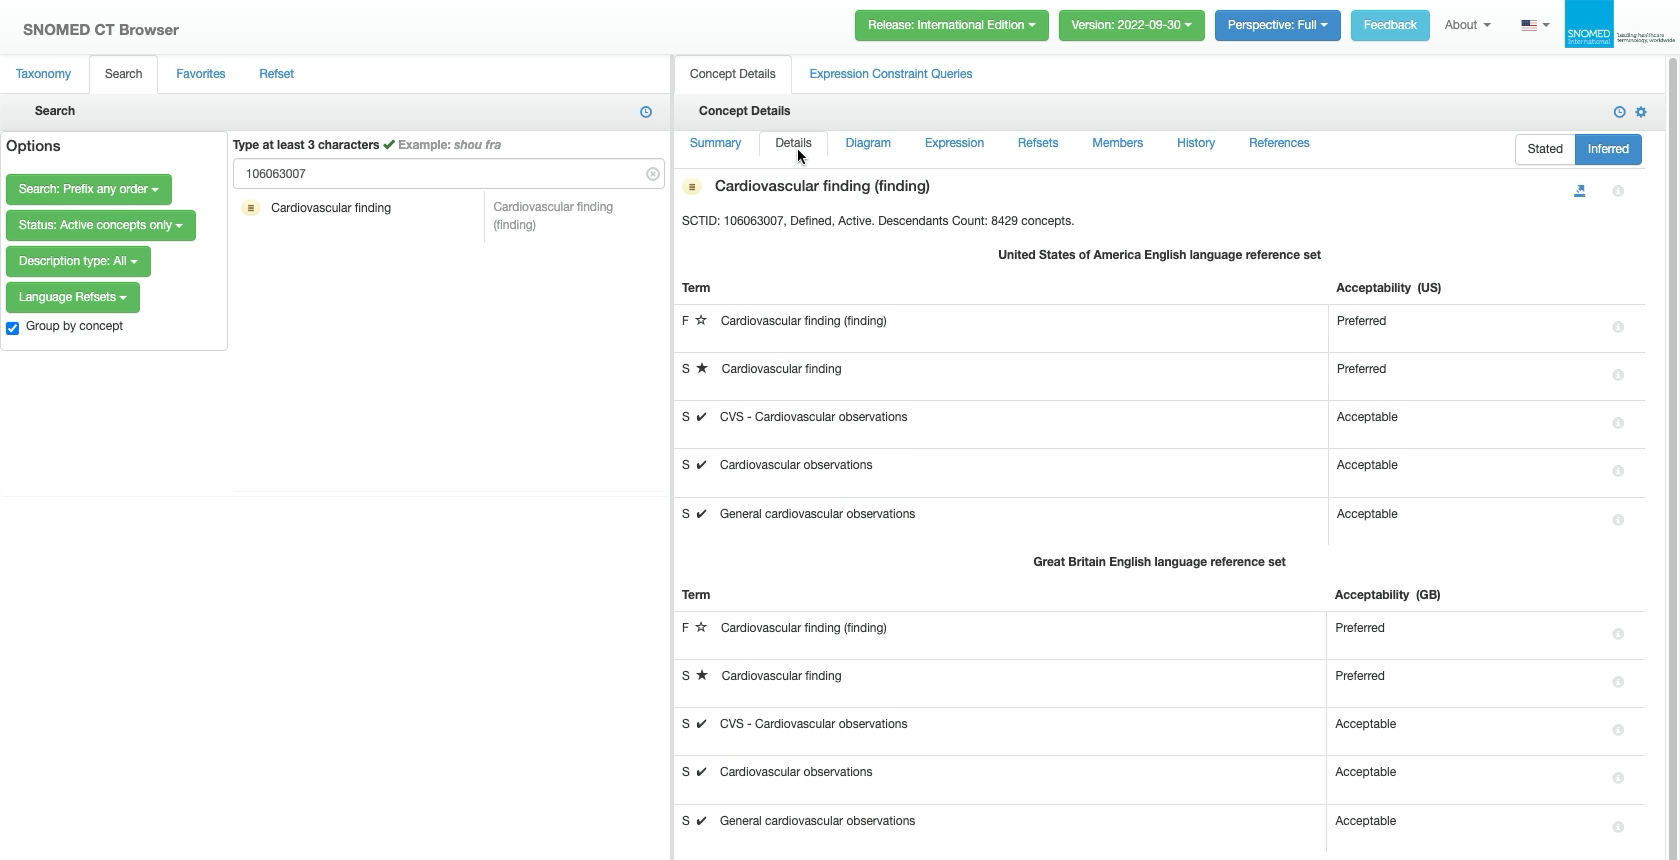Switch to Inferred view
The image size is (1680, 860).
click(1608, 149)
